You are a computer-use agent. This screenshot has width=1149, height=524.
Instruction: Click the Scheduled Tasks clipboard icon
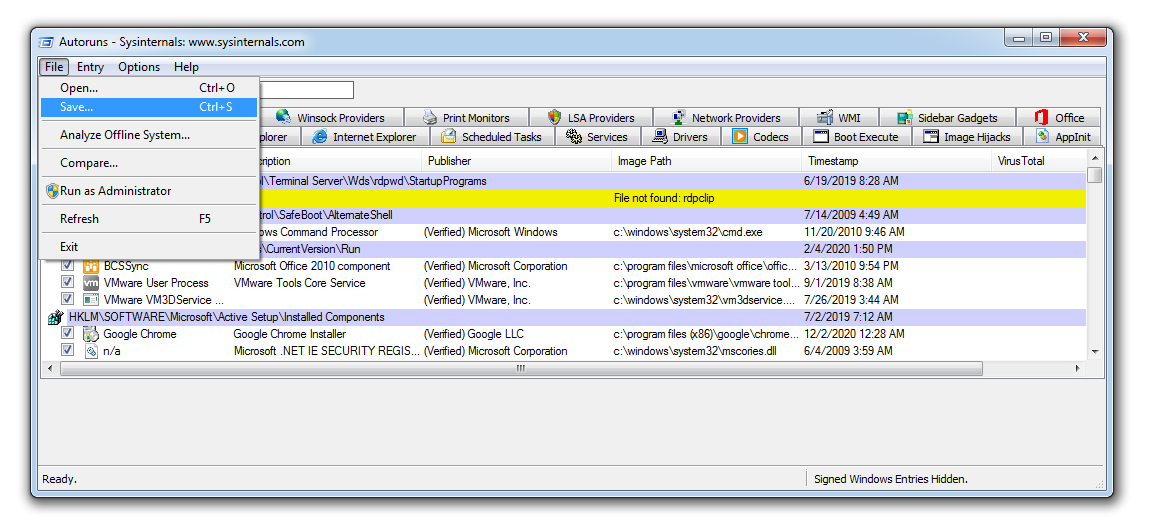click(448, 136)
